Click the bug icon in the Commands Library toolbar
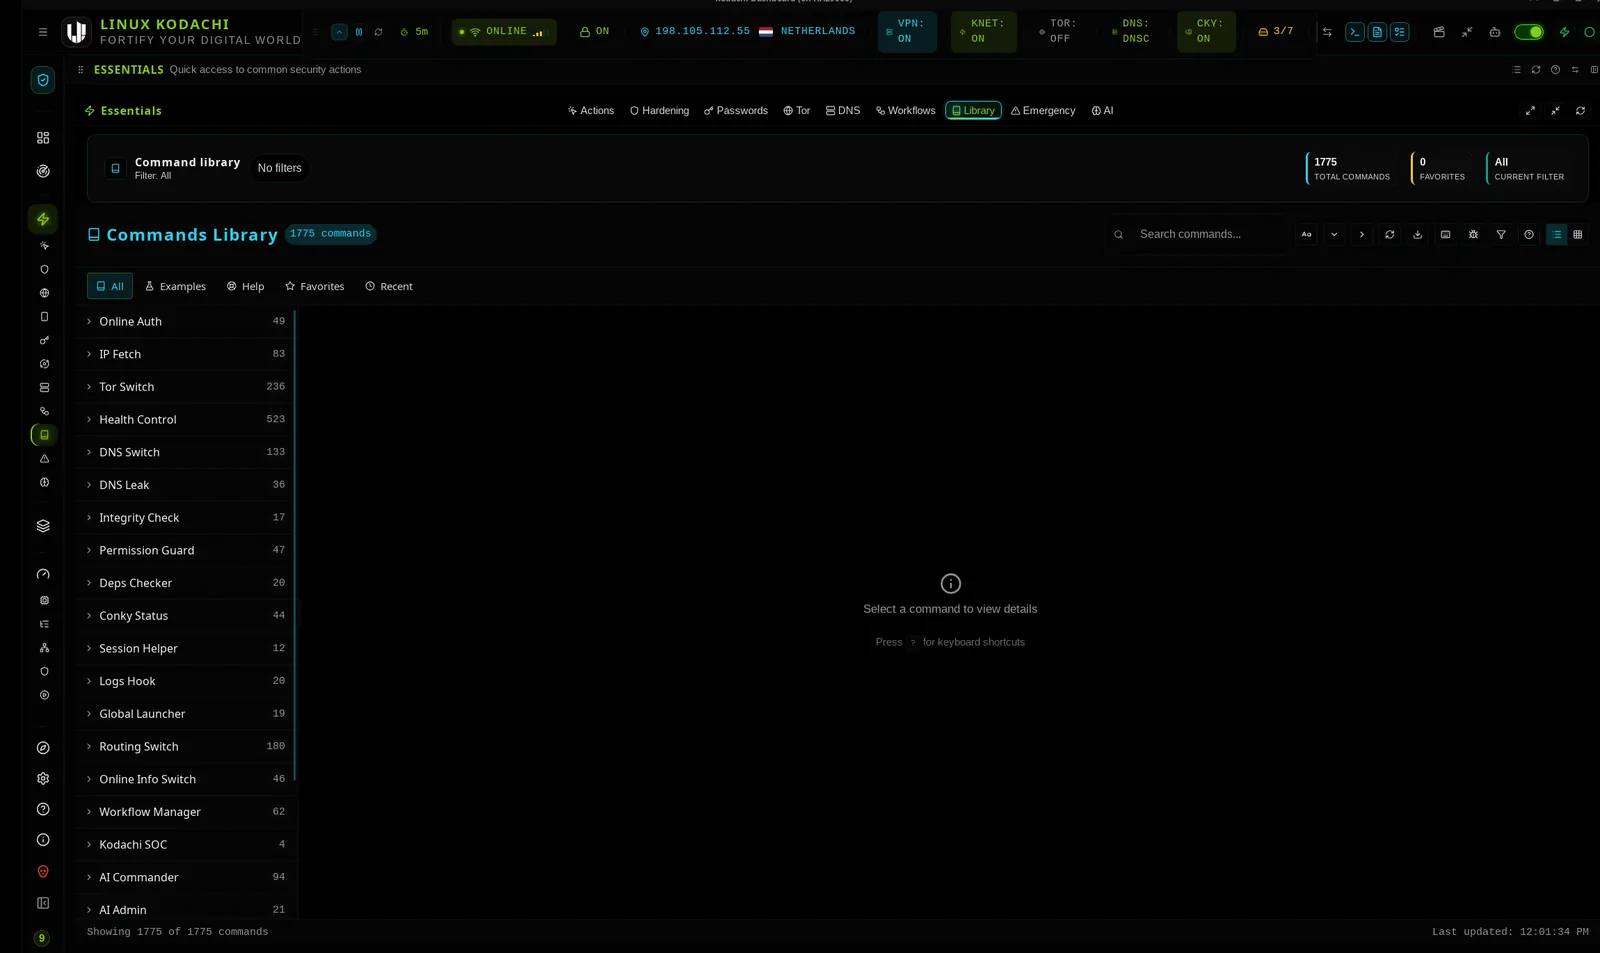Viewport: 1600px width, 953px height. pos(1473,234)
